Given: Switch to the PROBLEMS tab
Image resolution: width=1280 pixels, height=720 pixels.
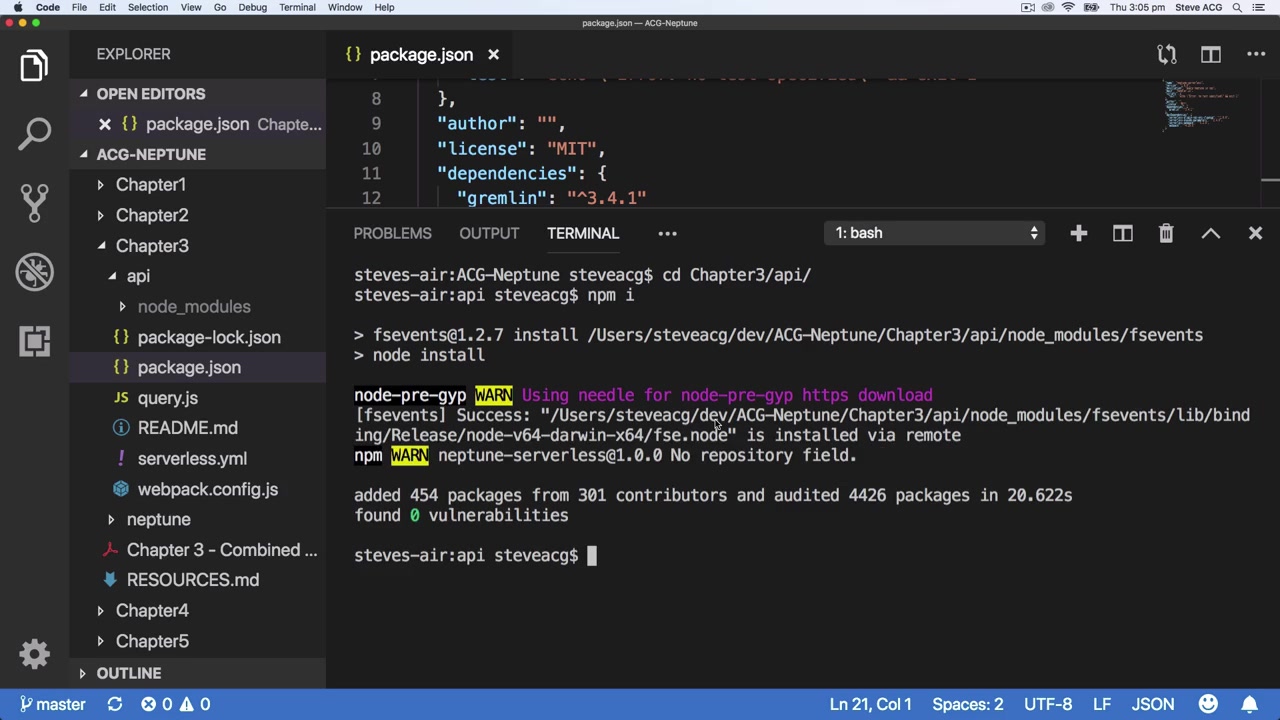Looking at the screenshot, I should 392,233.
